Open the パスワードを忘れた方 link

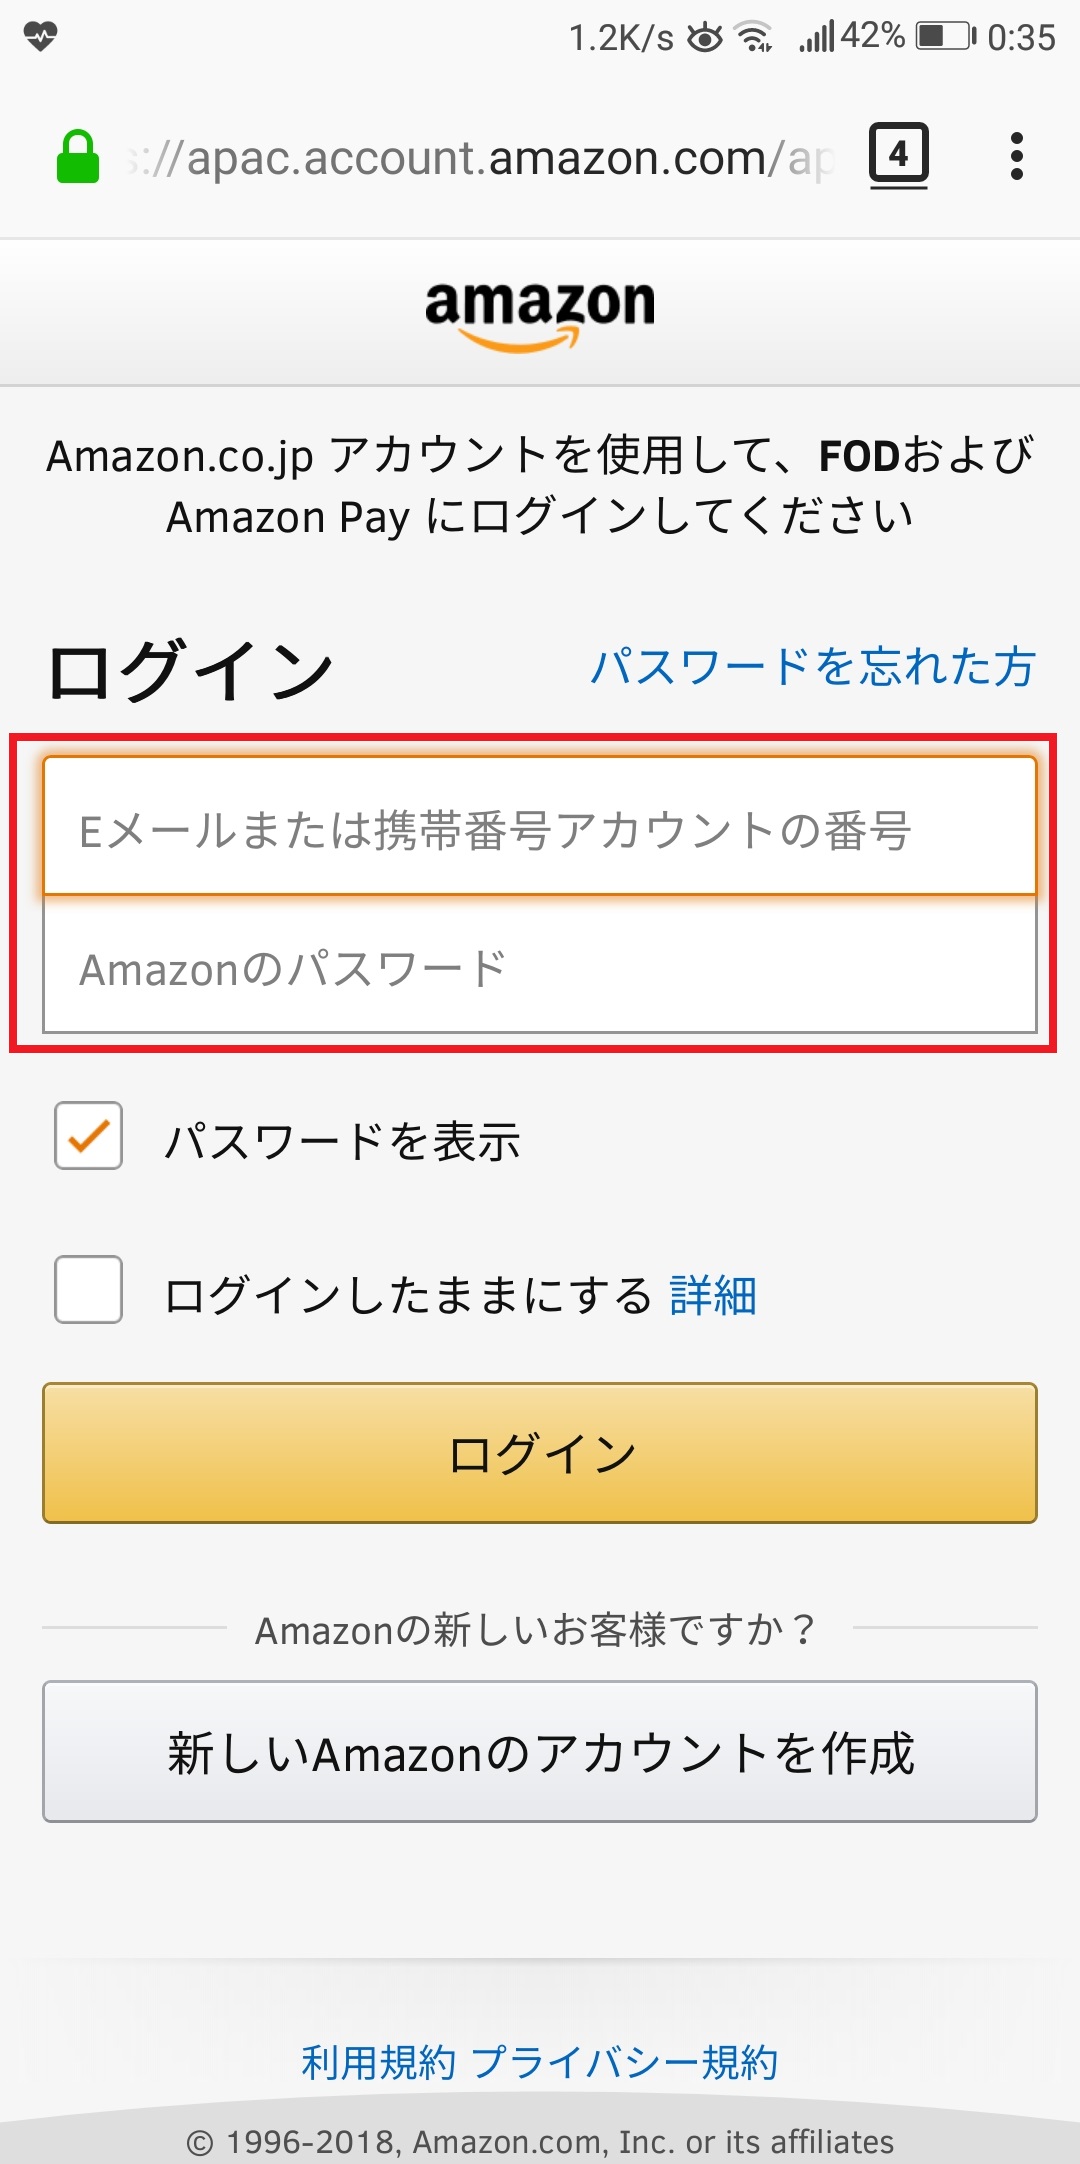[813, 666]
